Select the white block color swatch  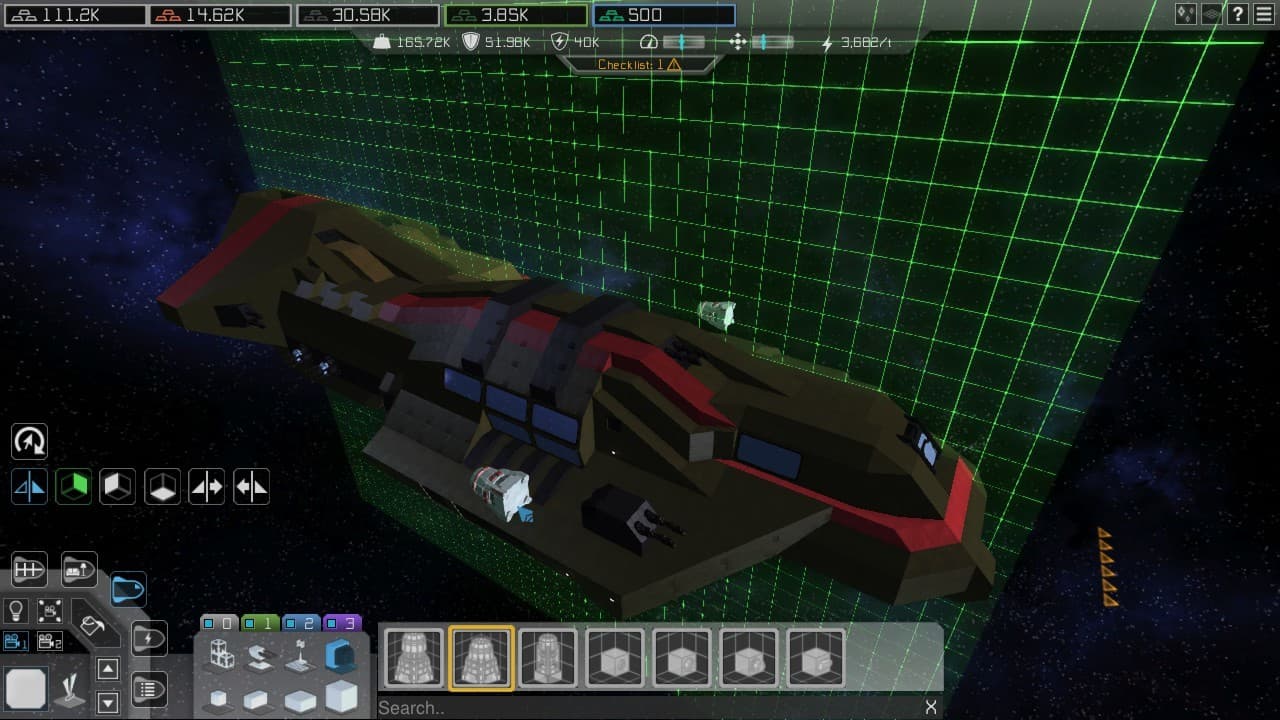tap(25, 690)
